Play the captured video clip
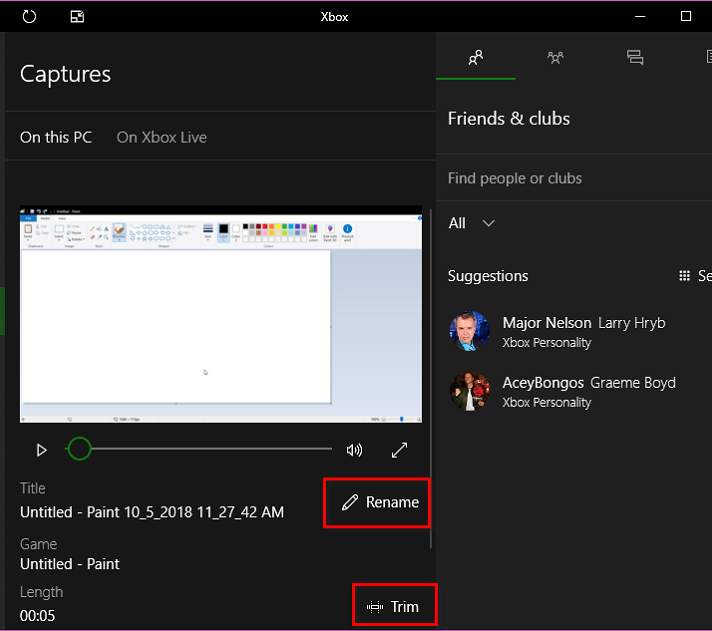This screenshot has width=712, height=631. coord(41,450)
